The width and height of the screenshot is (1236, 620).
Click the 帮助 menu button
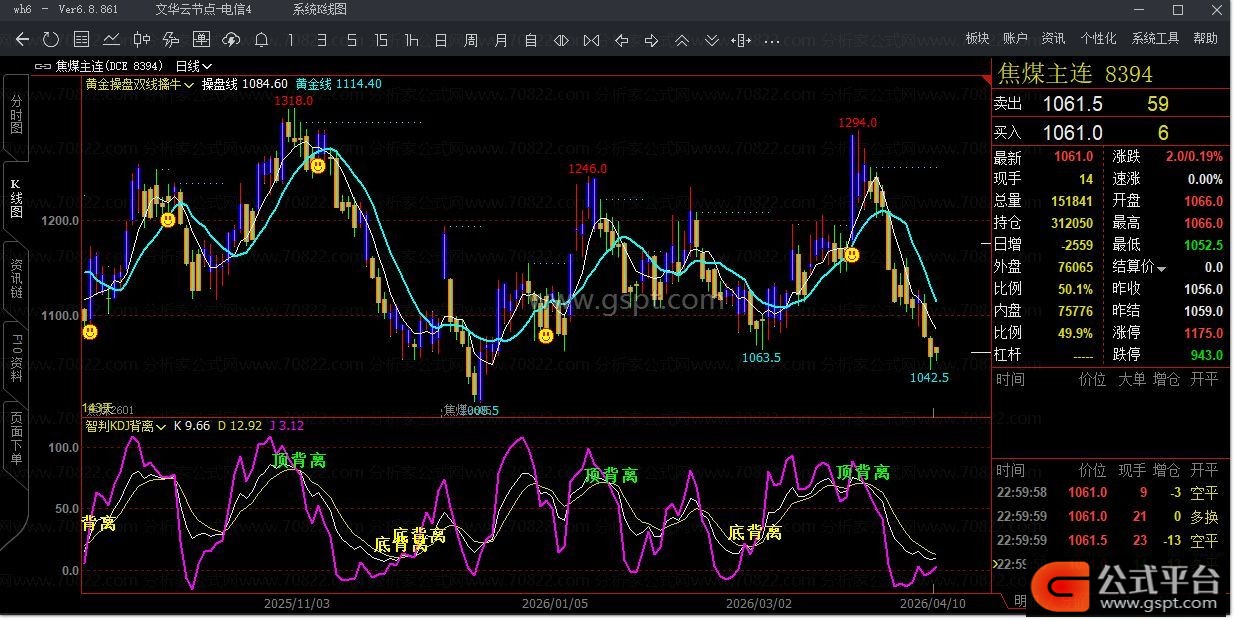[x=1205, y=38]
